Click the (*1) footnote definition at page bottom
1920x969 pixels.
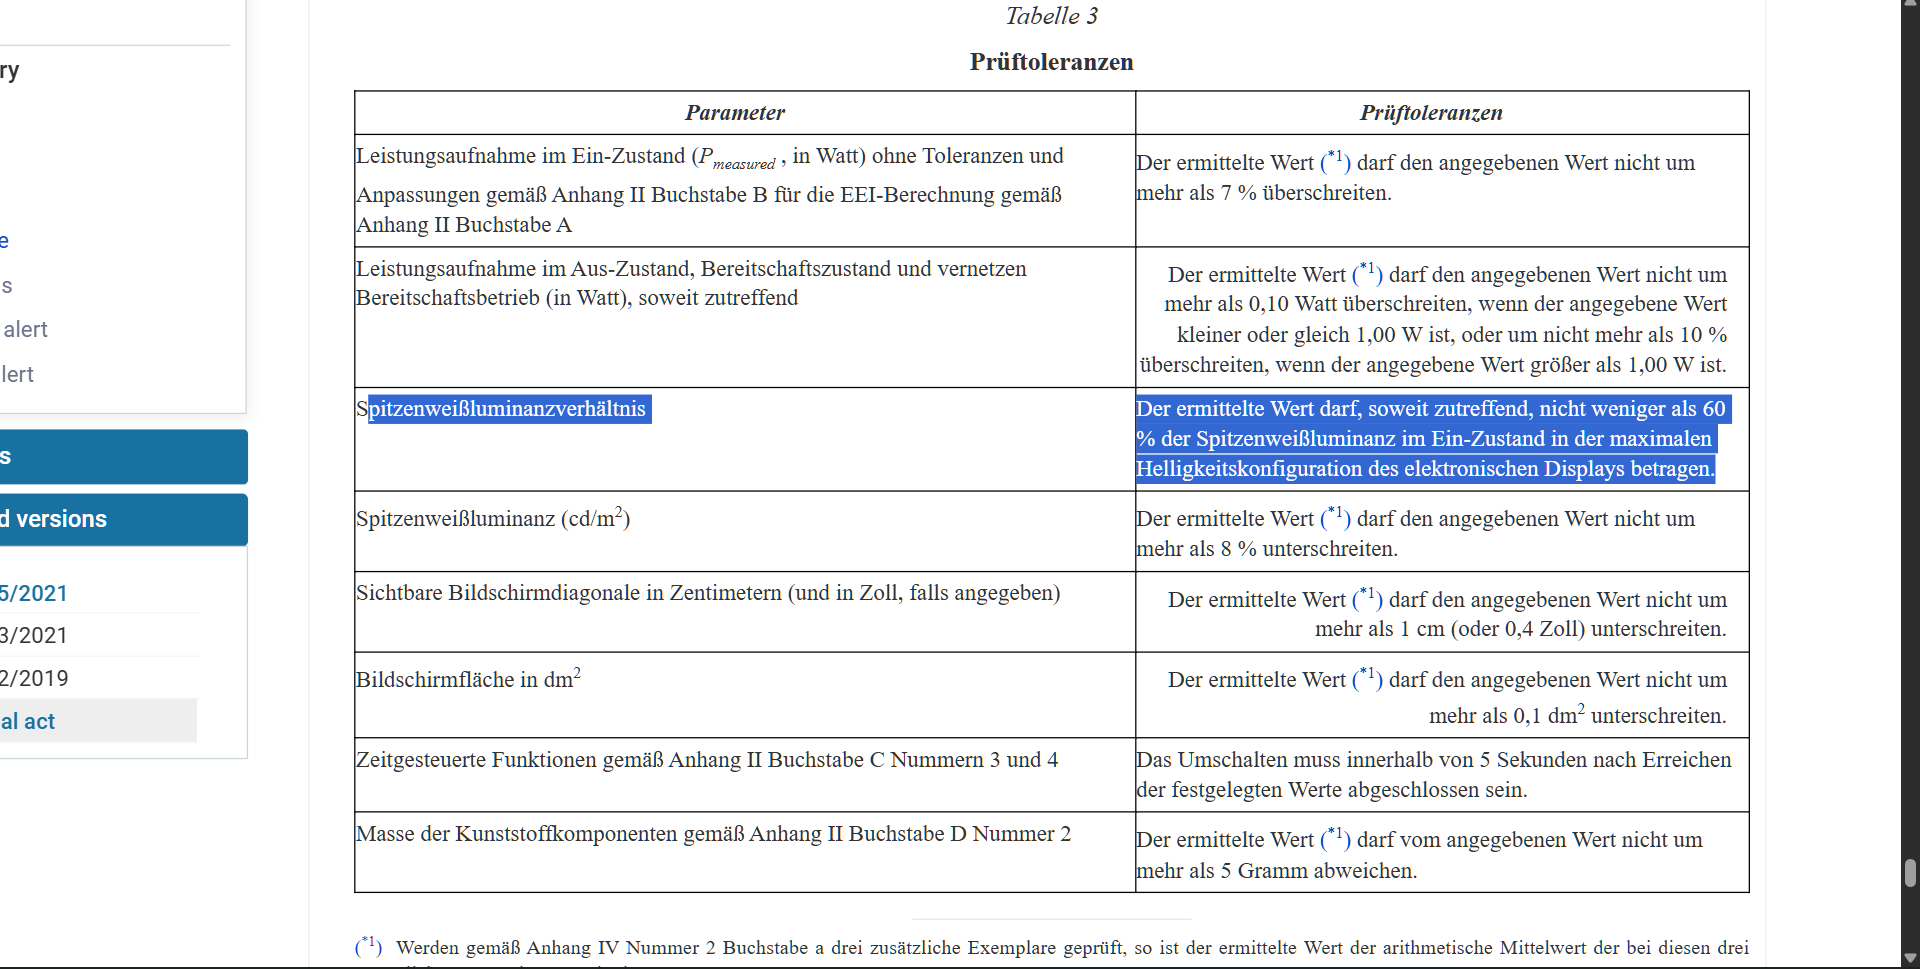367,943
